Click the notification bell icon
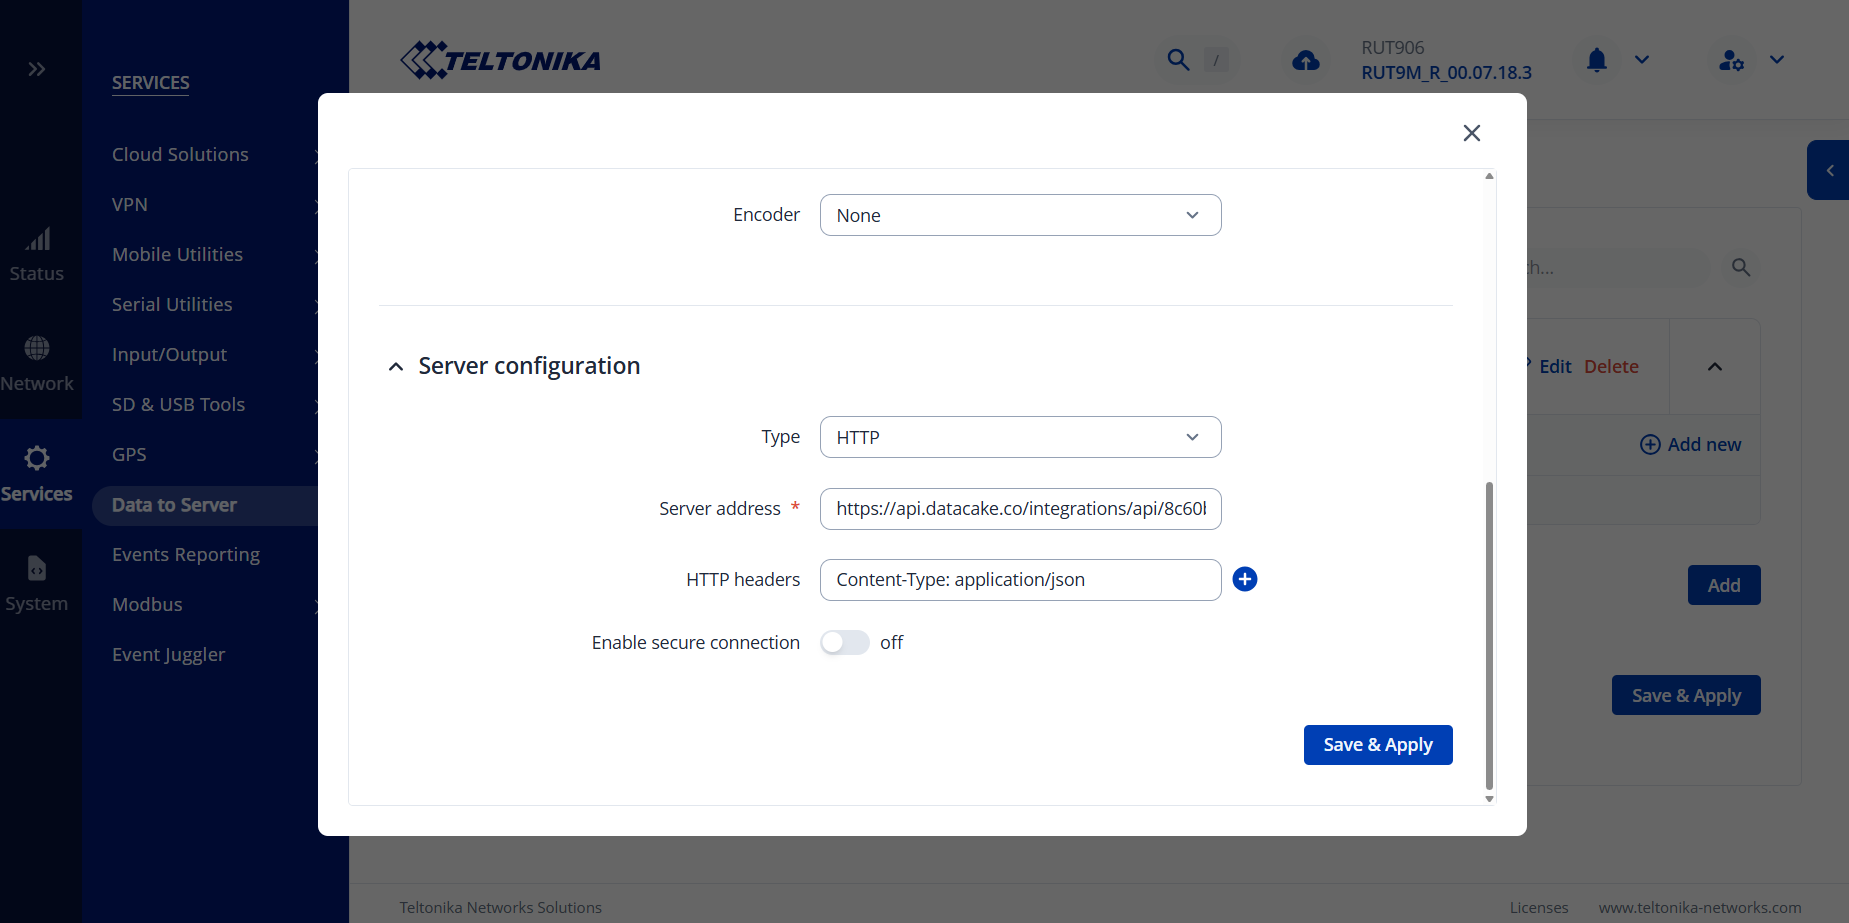 [1596, 60]
